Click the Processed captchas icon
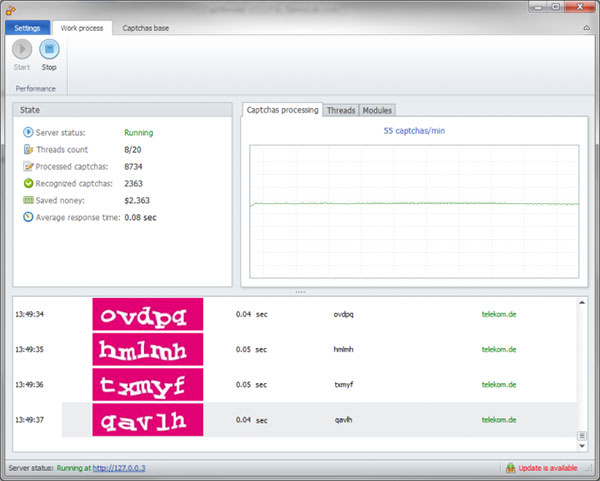Image resolution: width=600 pixels, height=481 pixels. tap(27, 166)
